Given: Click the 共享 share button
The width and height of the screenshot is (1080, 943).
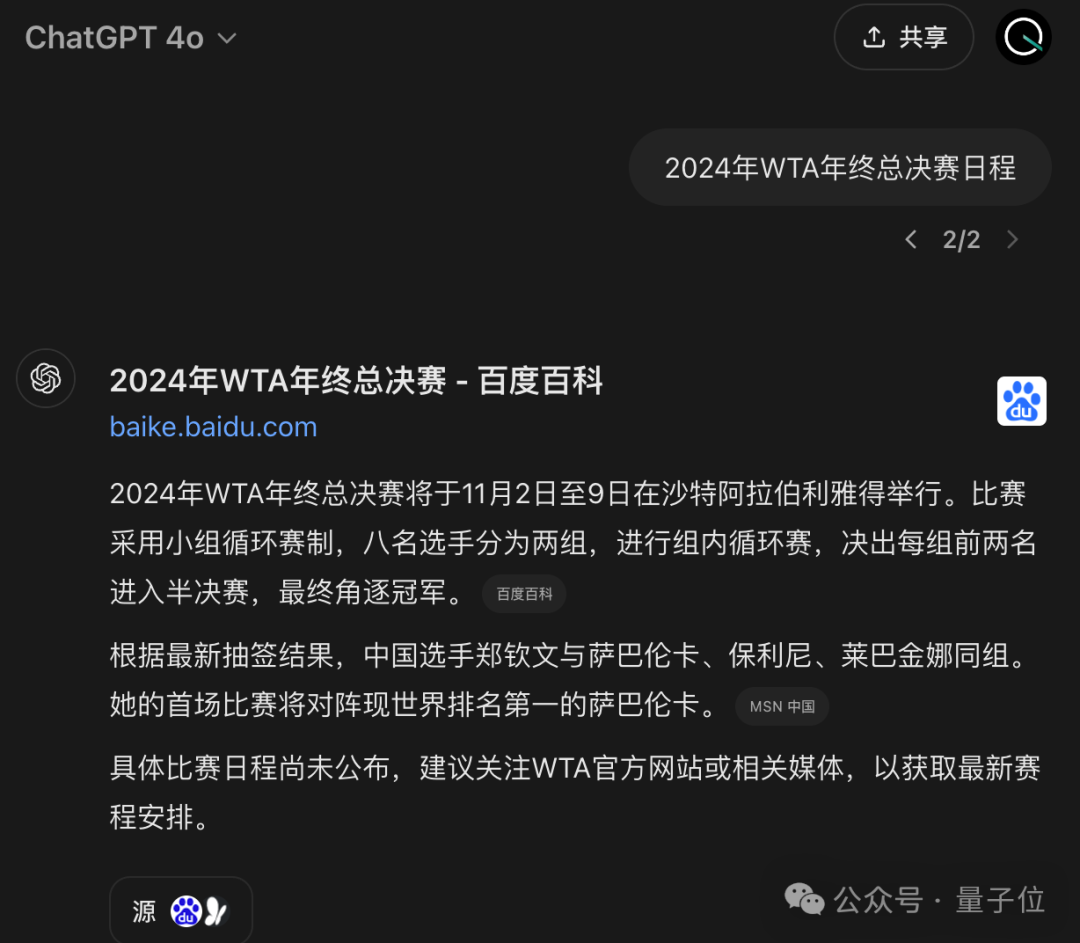Looking at the screenshot, I should 904,37.
